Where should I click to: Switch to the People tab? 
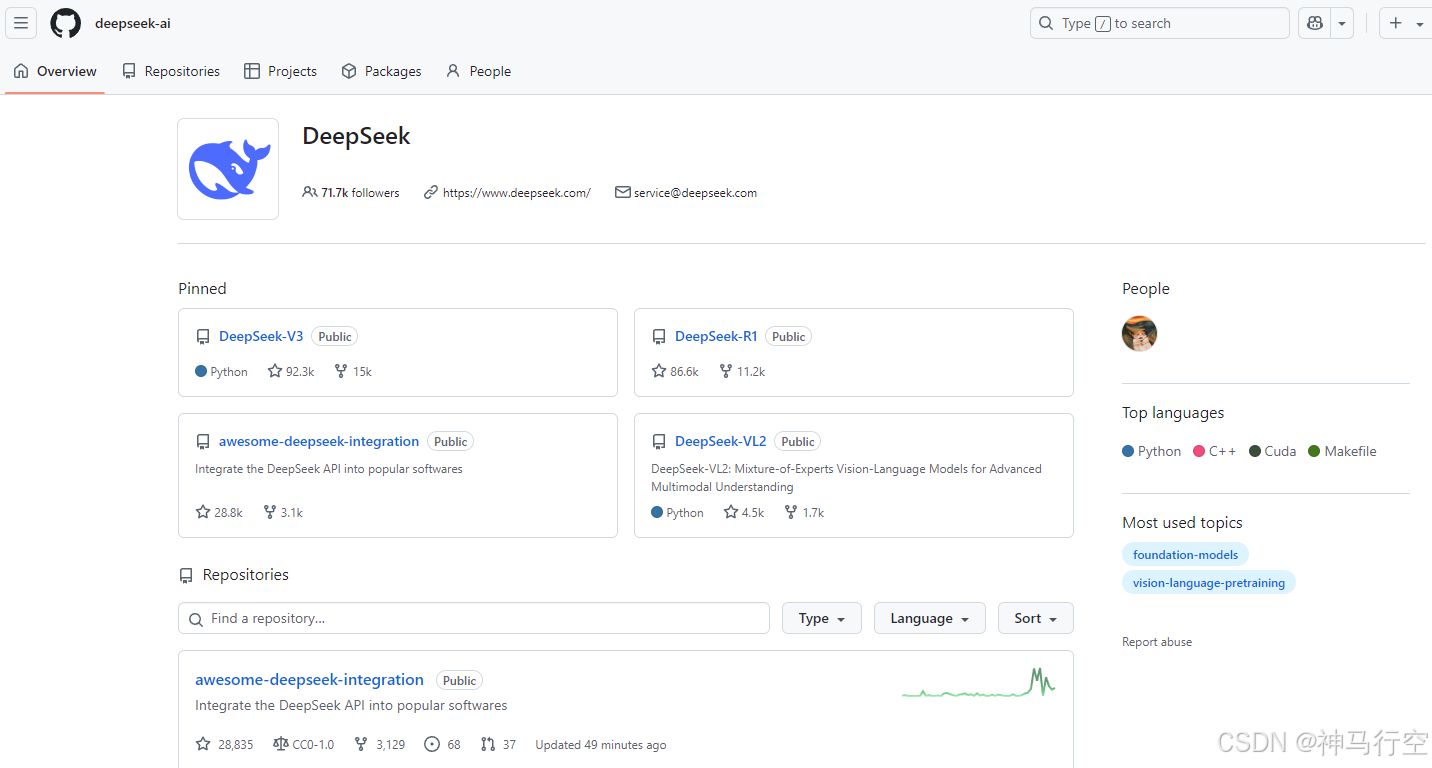(x=479, y=71)
